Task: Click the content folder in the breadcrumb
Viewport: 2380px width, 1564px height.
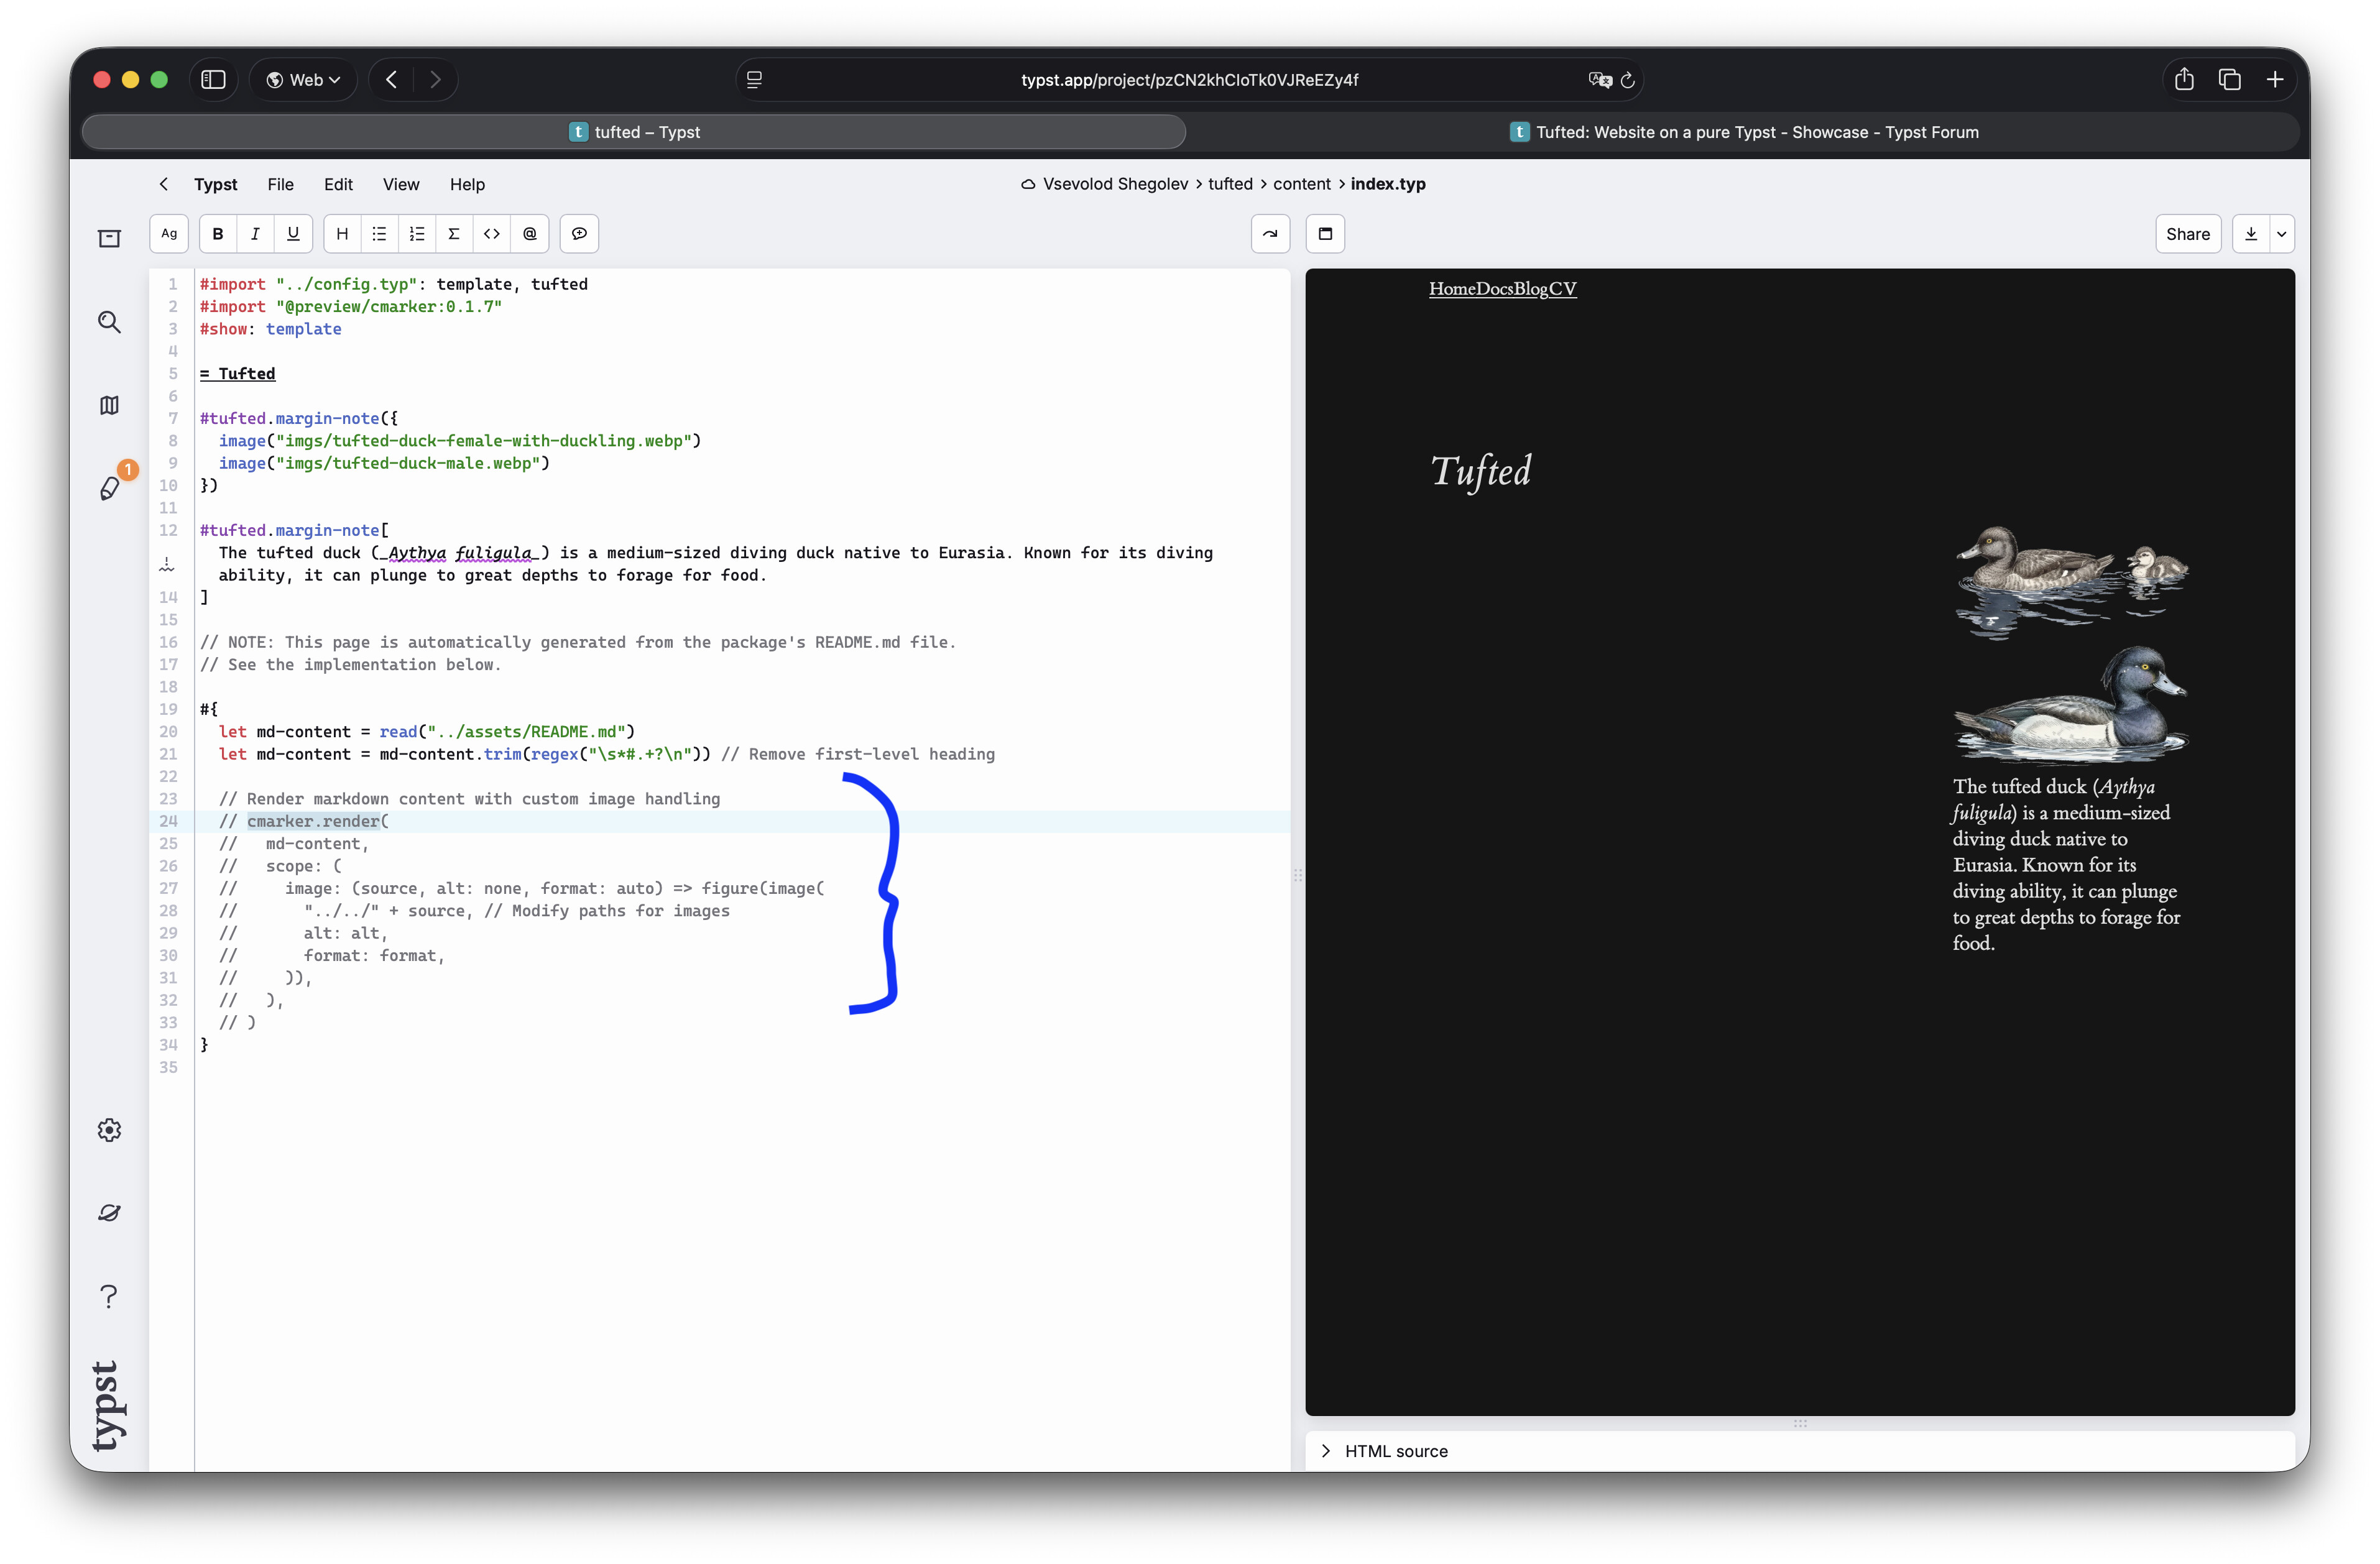Action: (1301, 184)
